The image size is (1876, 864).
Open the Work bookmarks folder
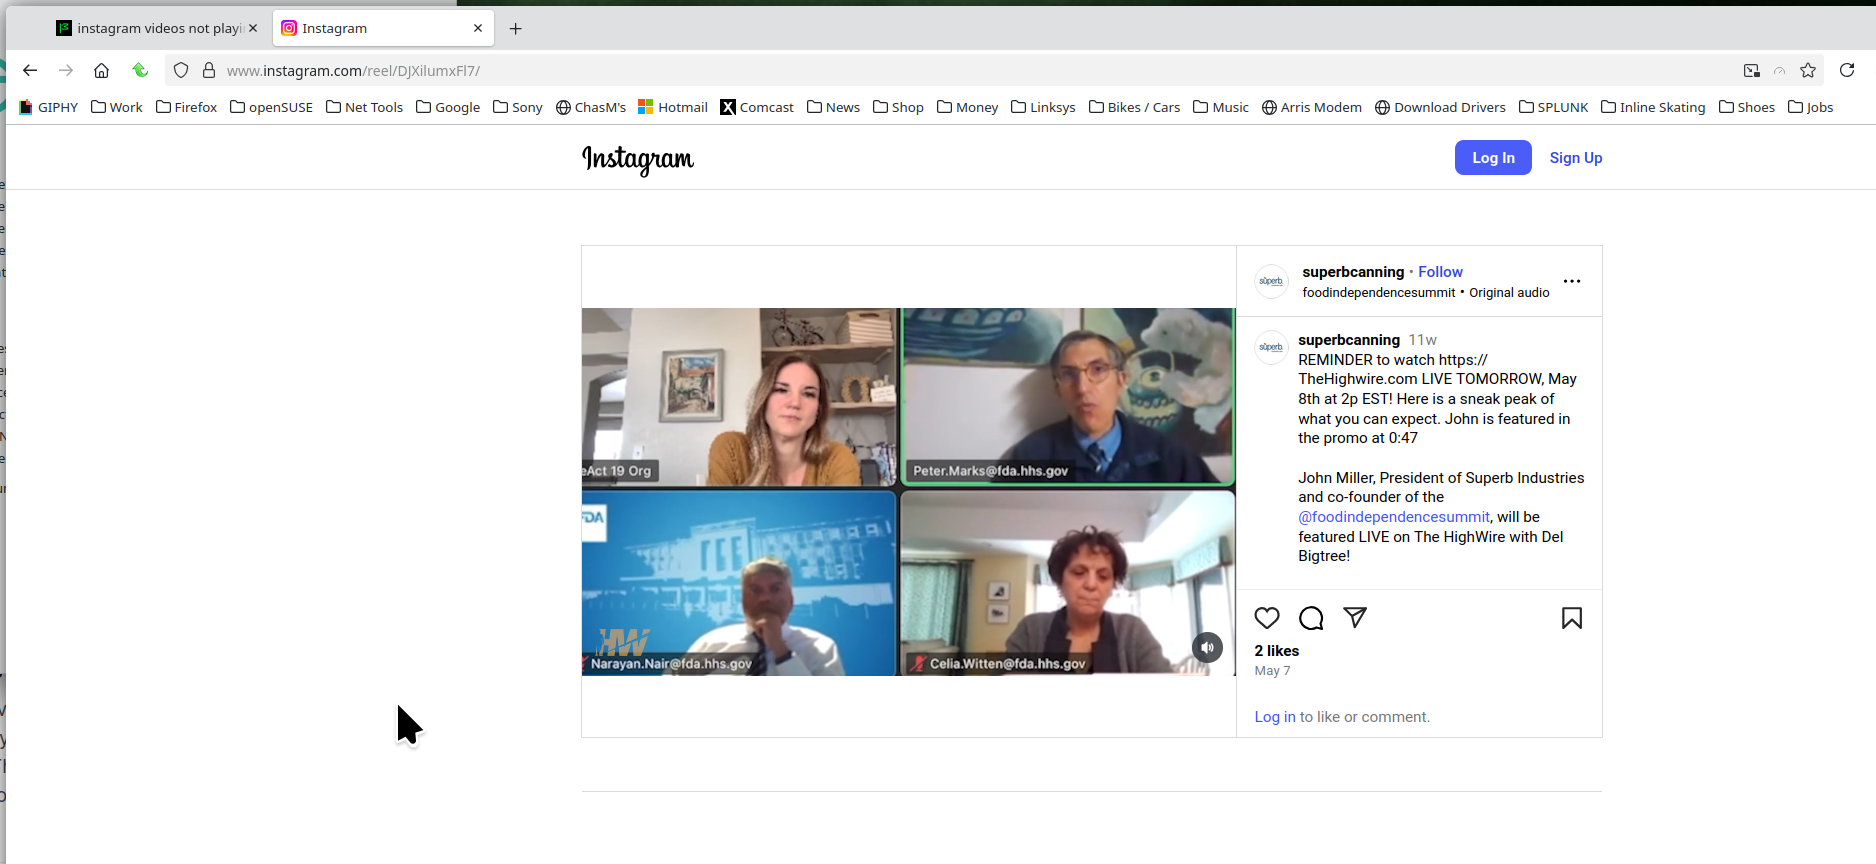117,107
